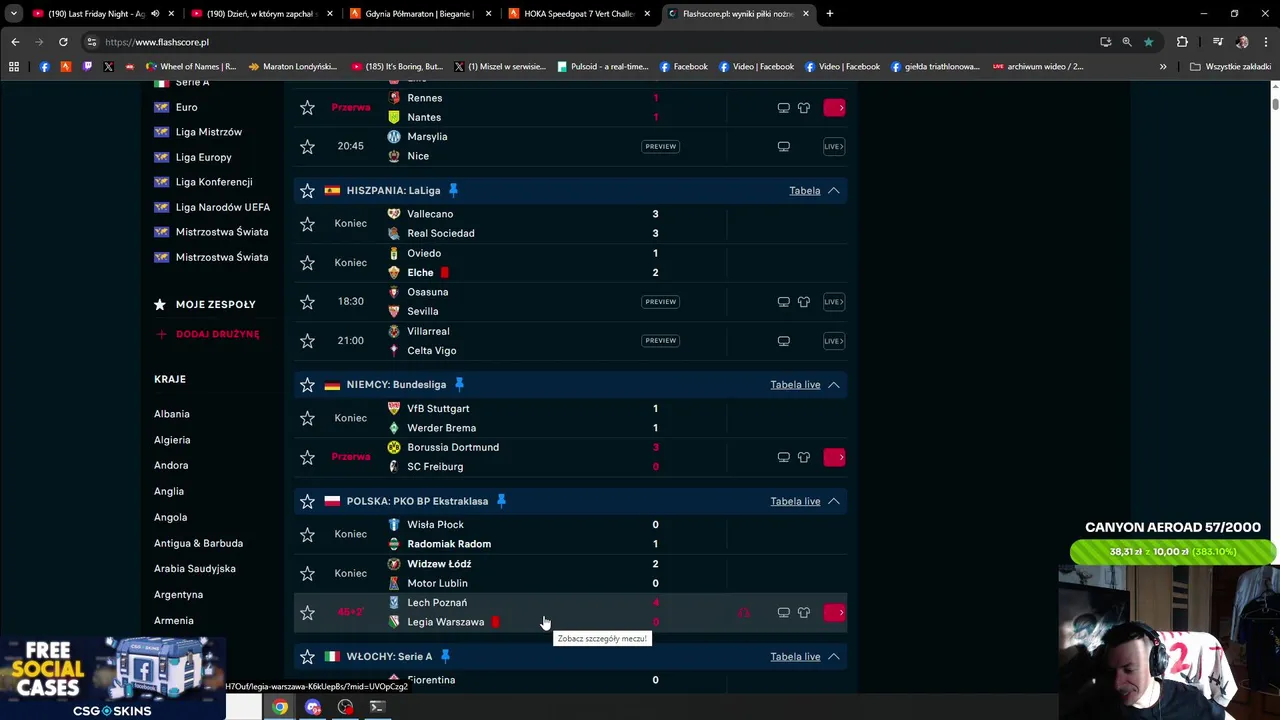This screenshot has width=1280, height=720.
Task: Open TV icon for Villarreal vs Celta Vigo
Action: [x=784, y=340]
